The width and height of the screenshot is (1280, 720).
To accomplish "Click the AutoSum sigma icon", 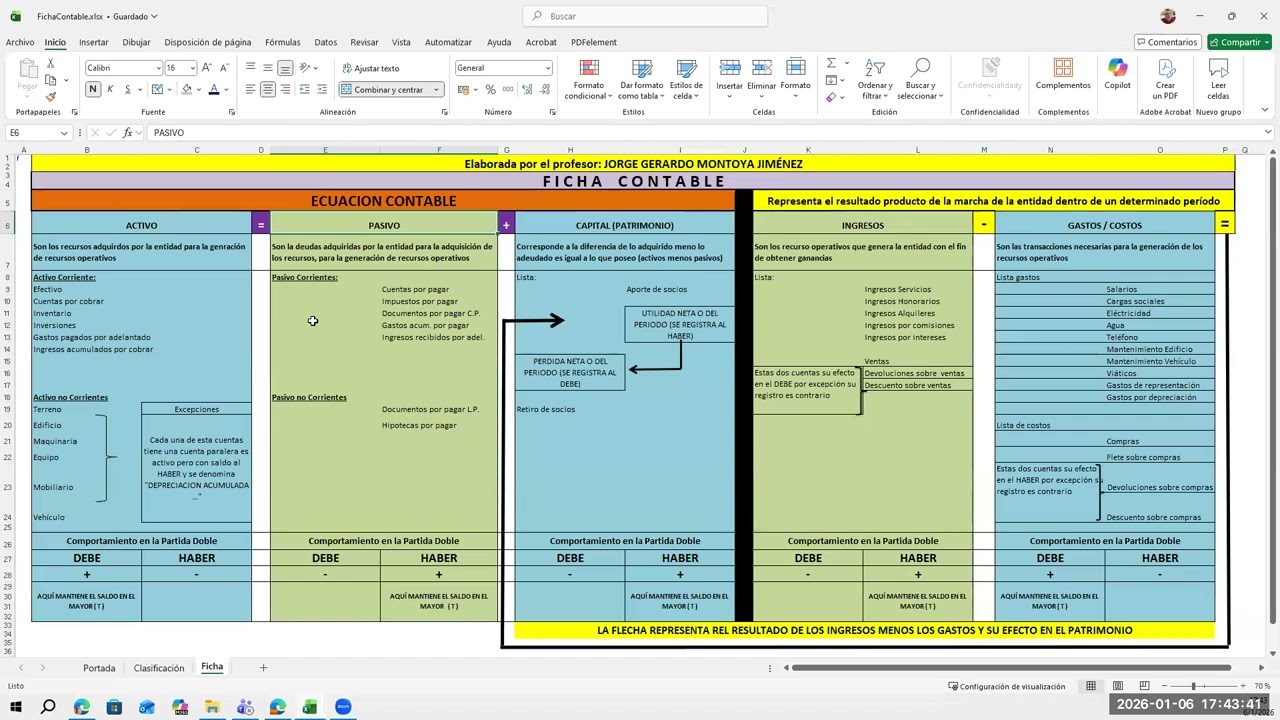I will pos(831,63).
